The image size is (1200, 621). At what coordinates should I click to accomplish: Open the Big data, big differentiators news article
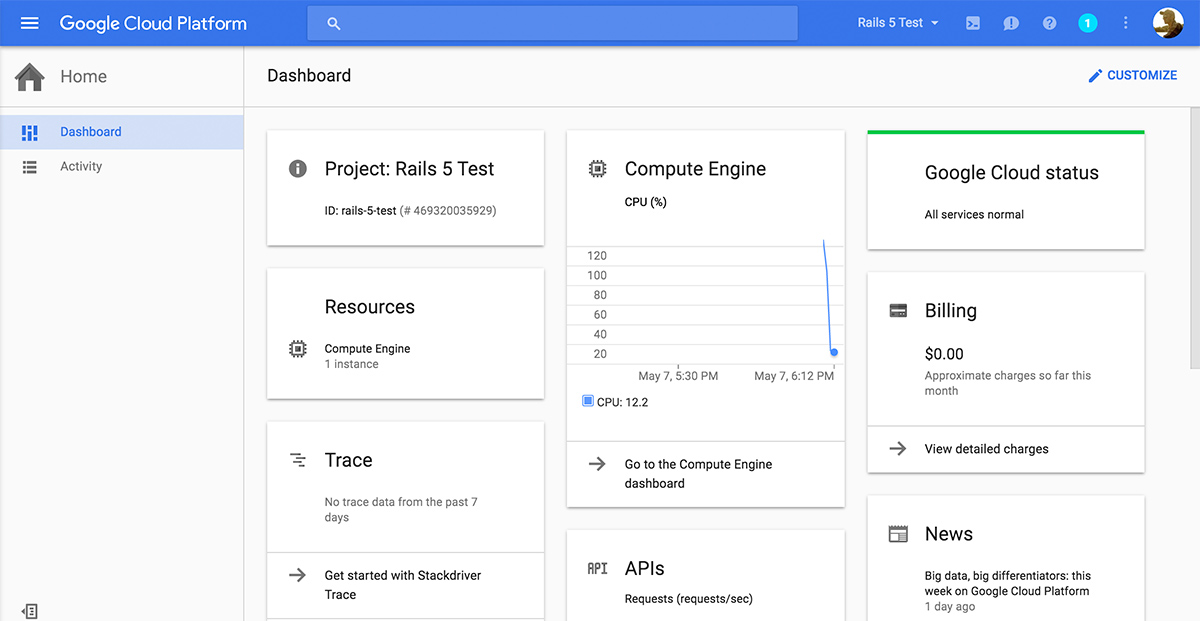(1008, 583)
